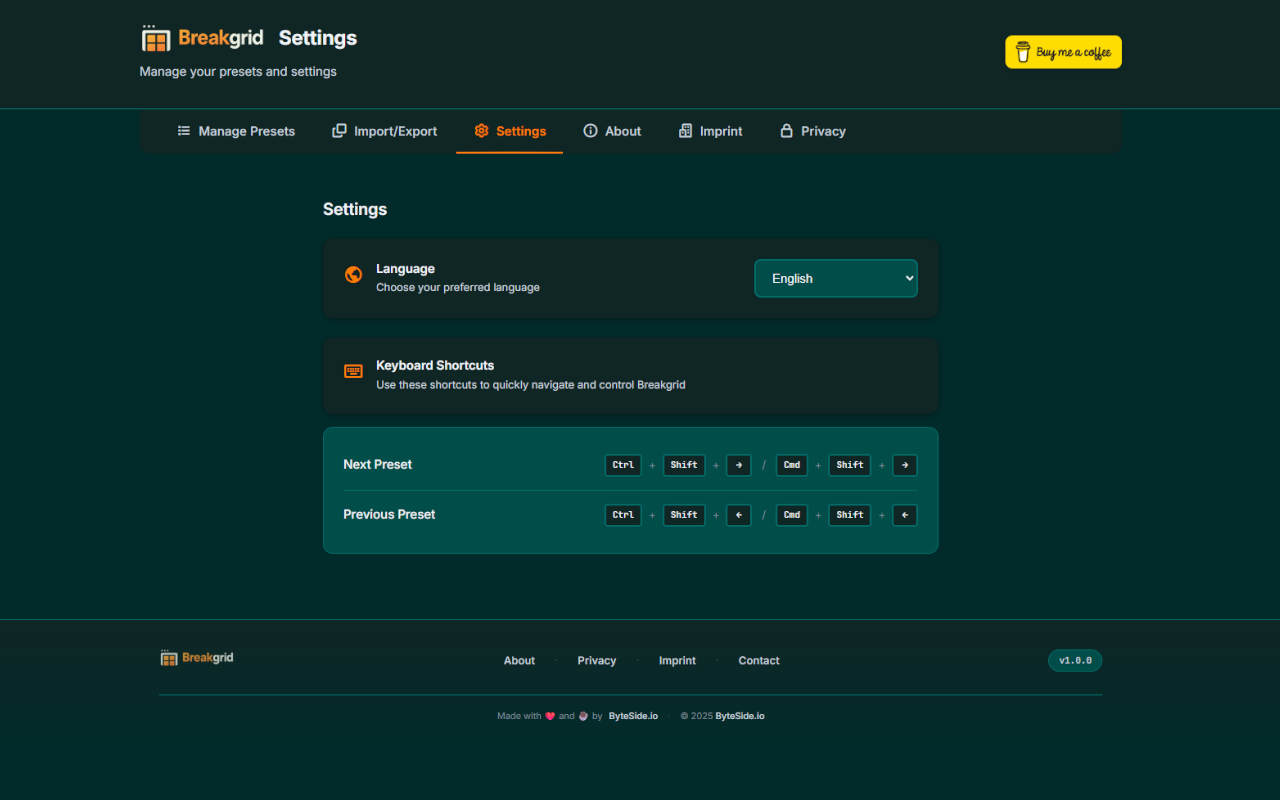The image size is (1280, 800).
Task: Open the Imprint tab
Action: (x=710, y=131)
